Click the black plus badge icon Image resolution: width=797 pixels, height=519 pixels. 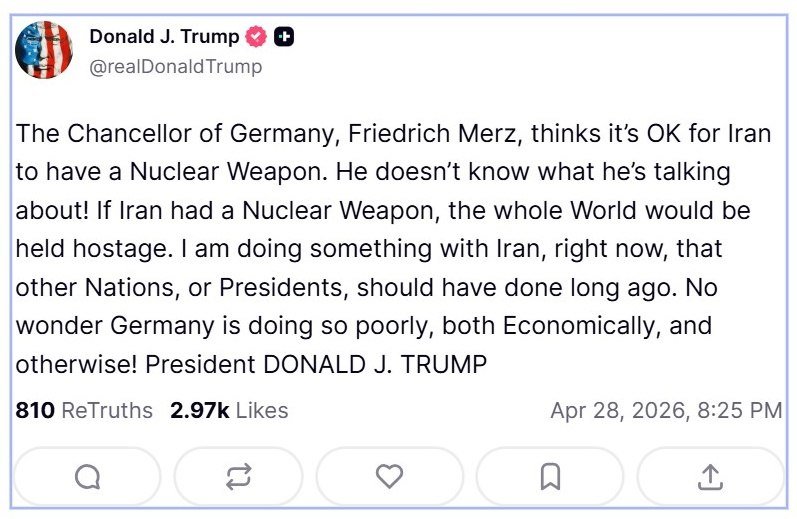(284, 37)
